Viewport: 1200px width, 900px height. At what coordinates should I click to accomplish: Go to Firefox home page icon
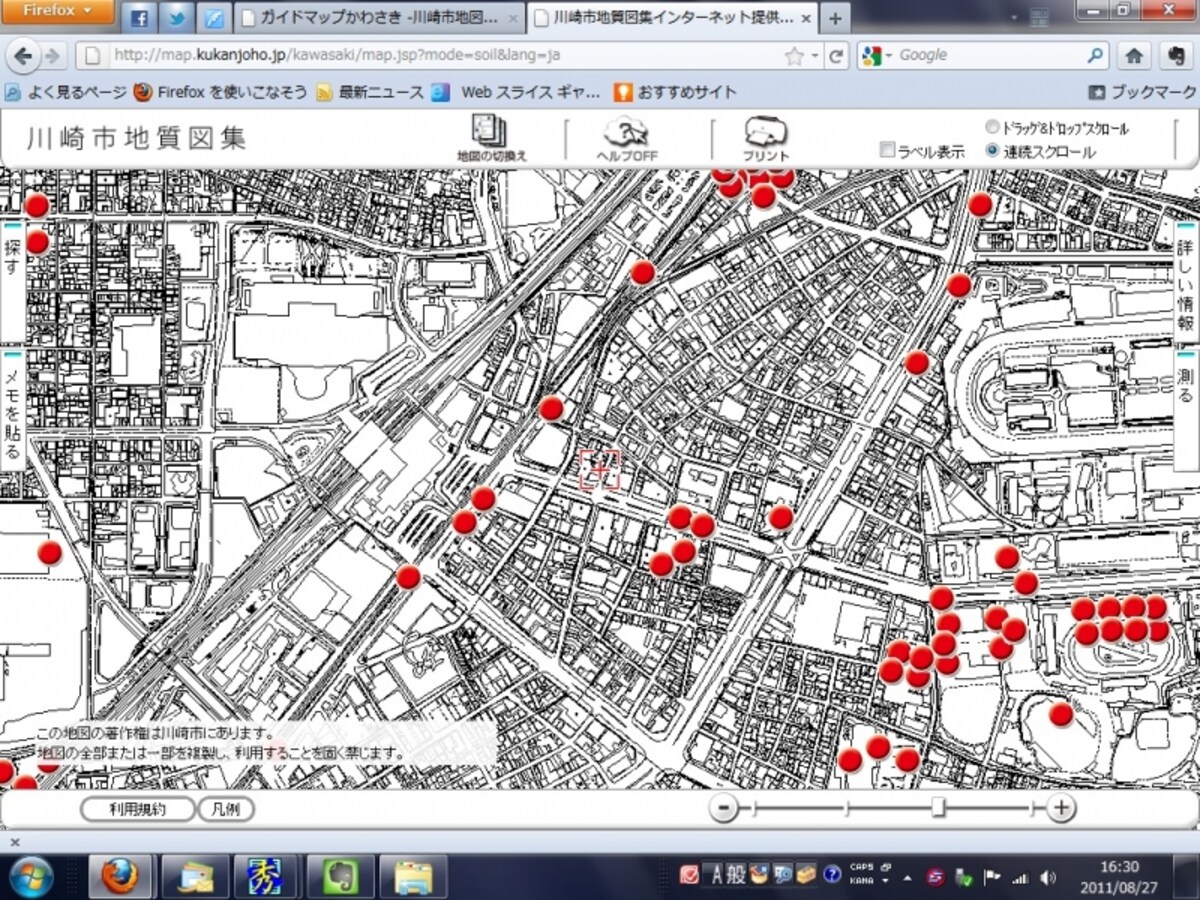point(1134,56)
